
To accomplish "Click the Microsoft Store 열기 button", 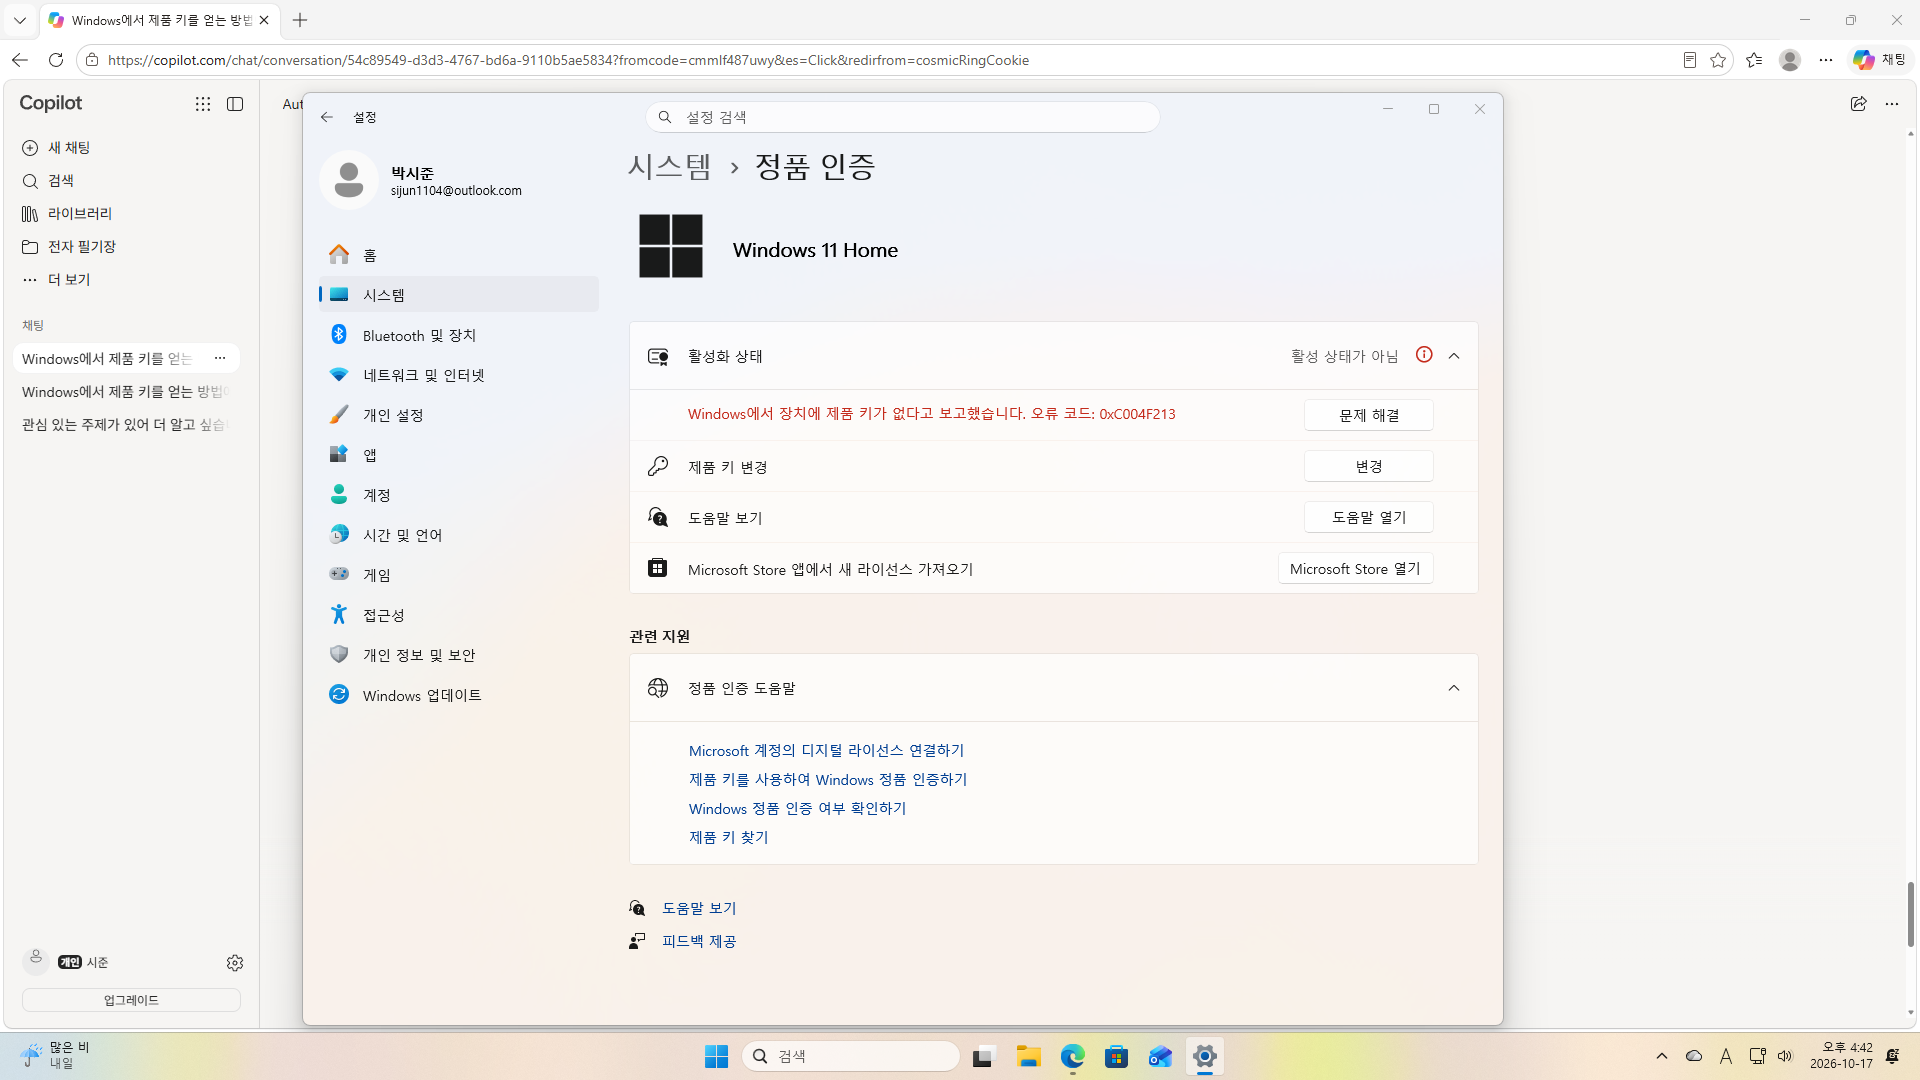I will (1356, 568).
